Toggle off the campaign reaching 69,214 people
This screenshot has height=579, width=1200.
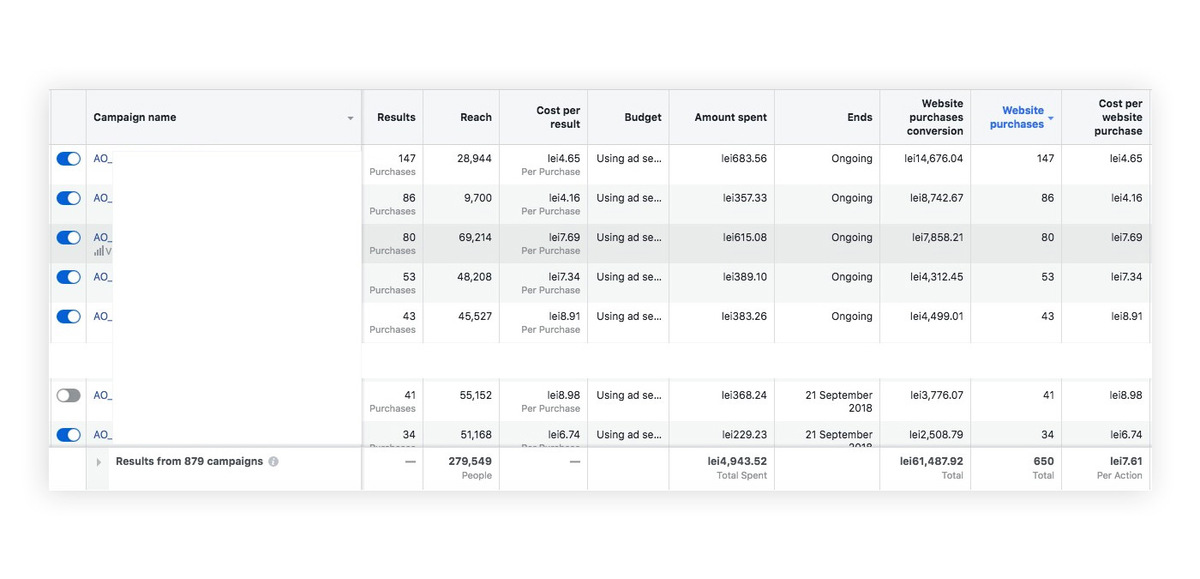68,238
